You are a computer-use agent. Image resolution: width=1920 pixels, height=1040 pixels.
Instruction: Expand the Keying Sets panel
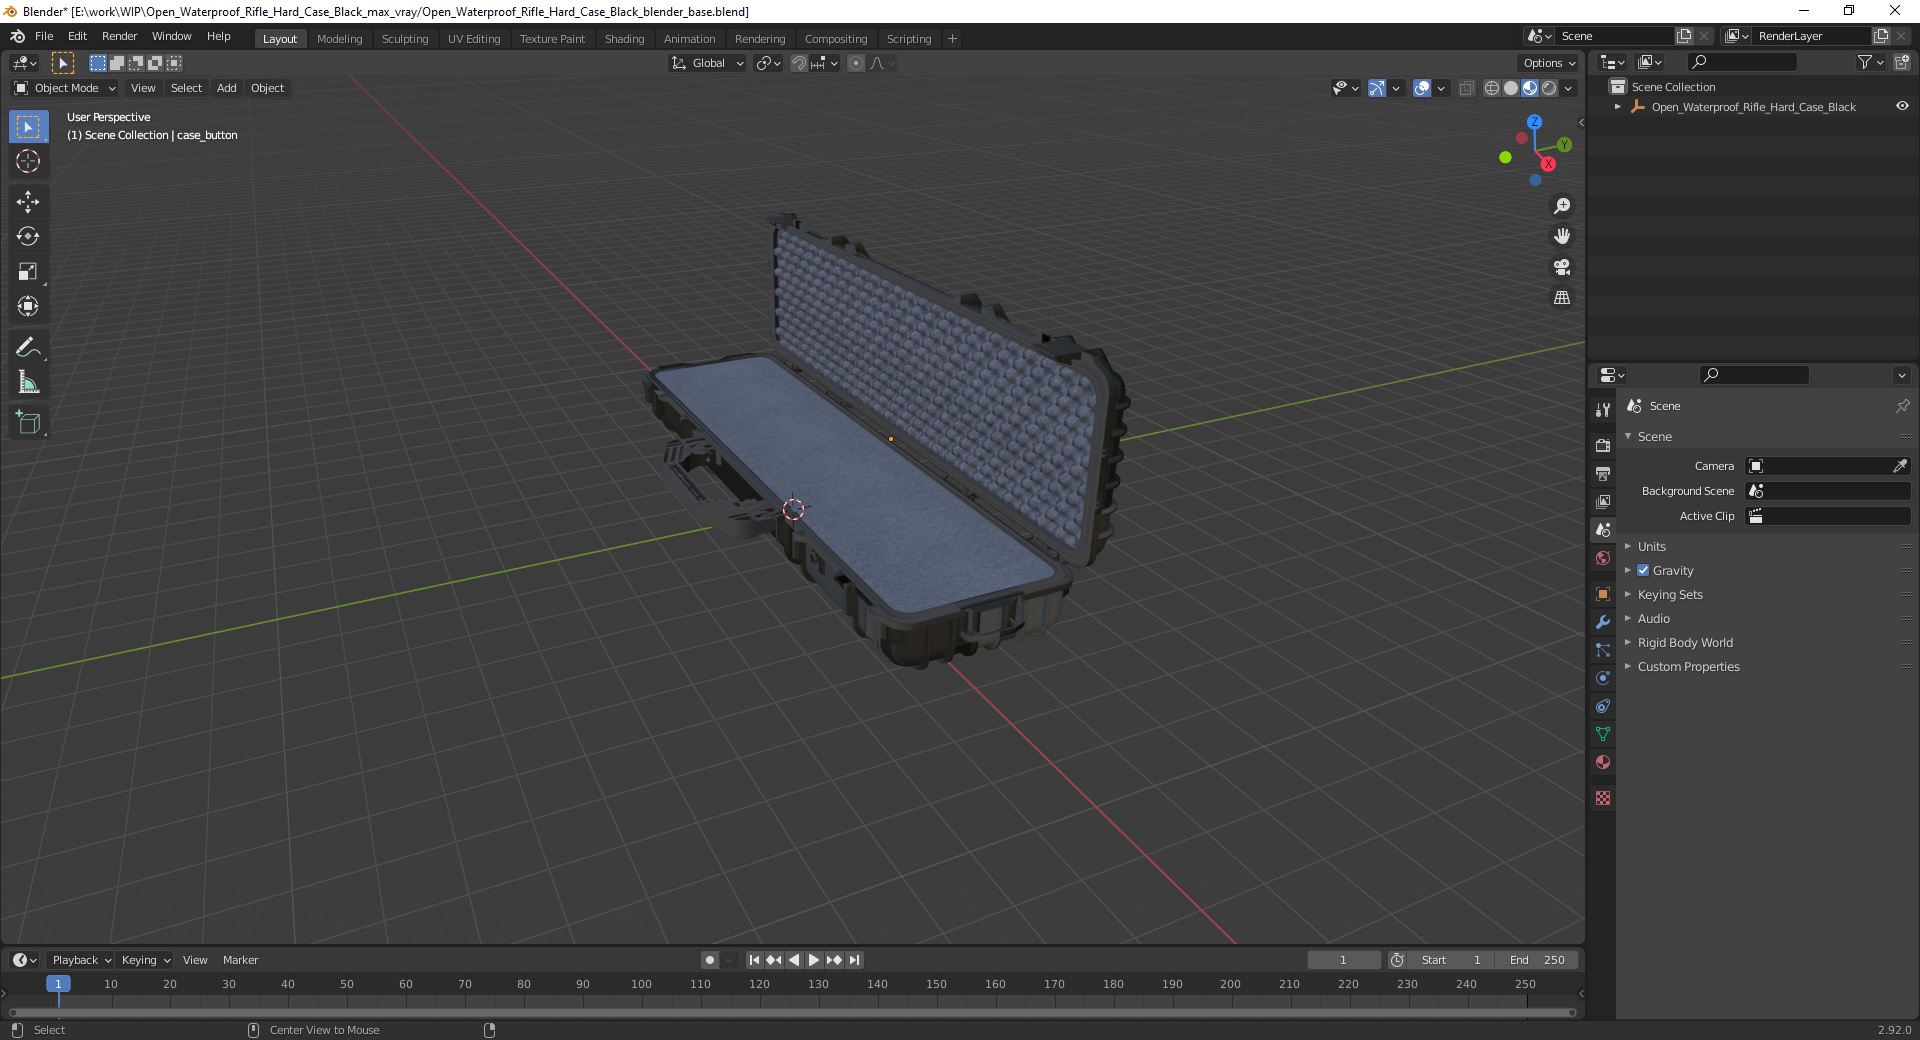point(1669,594)
